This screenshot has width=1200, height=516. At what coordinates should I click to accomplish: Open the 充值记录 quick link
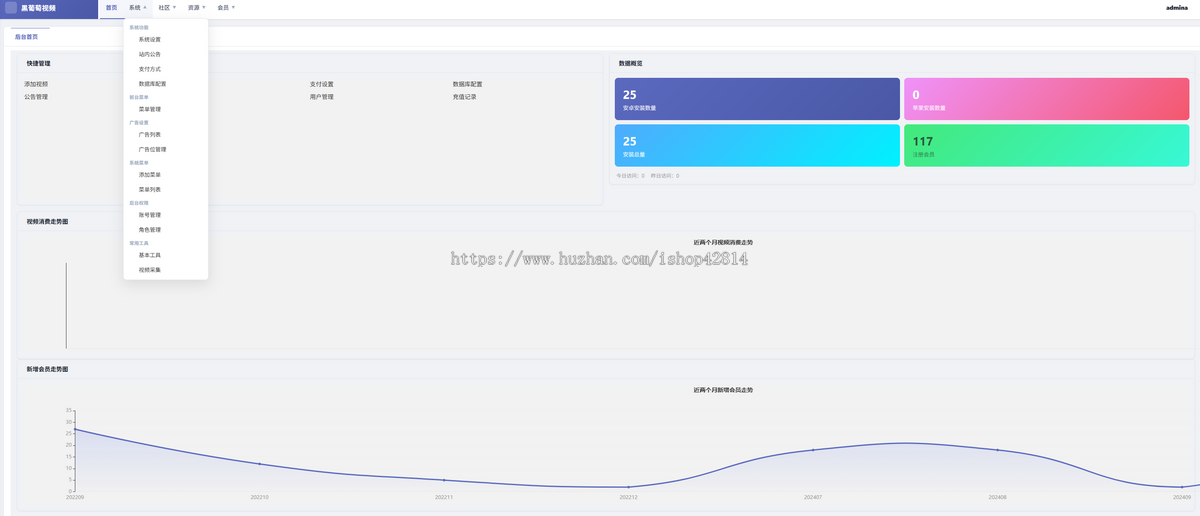pyautogui.click(x=465, y=97)
